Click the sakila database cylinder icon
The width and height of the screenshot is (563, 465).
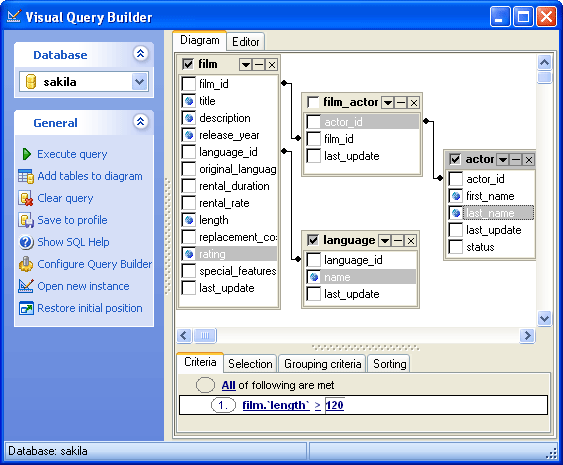coord(31,82)
